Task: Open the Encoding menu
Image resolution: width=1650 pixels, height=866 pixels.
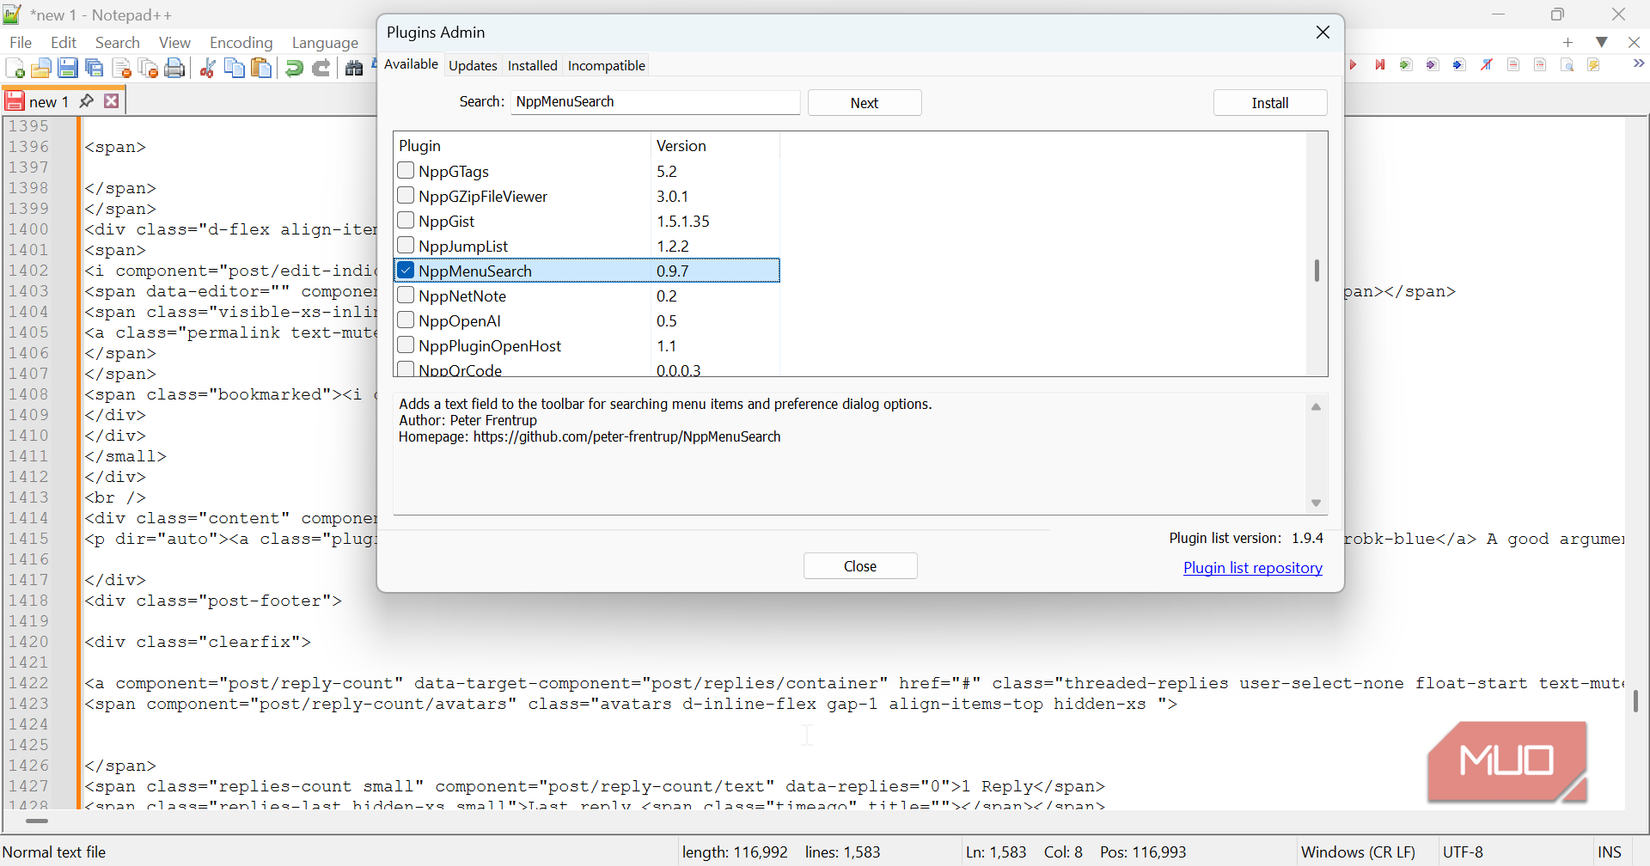Action: pos(241,42)
